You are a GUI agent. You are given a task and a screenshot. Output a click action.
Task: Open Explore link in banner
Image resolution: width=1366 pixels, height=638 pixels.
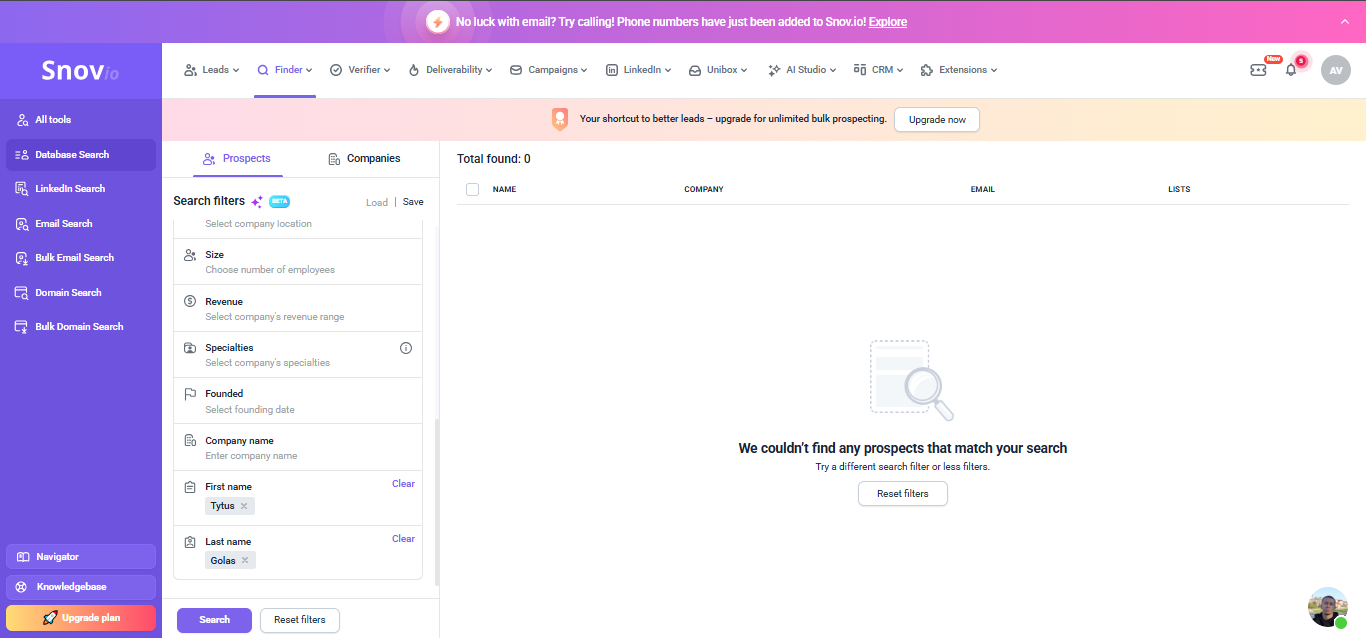pos(888,21)
